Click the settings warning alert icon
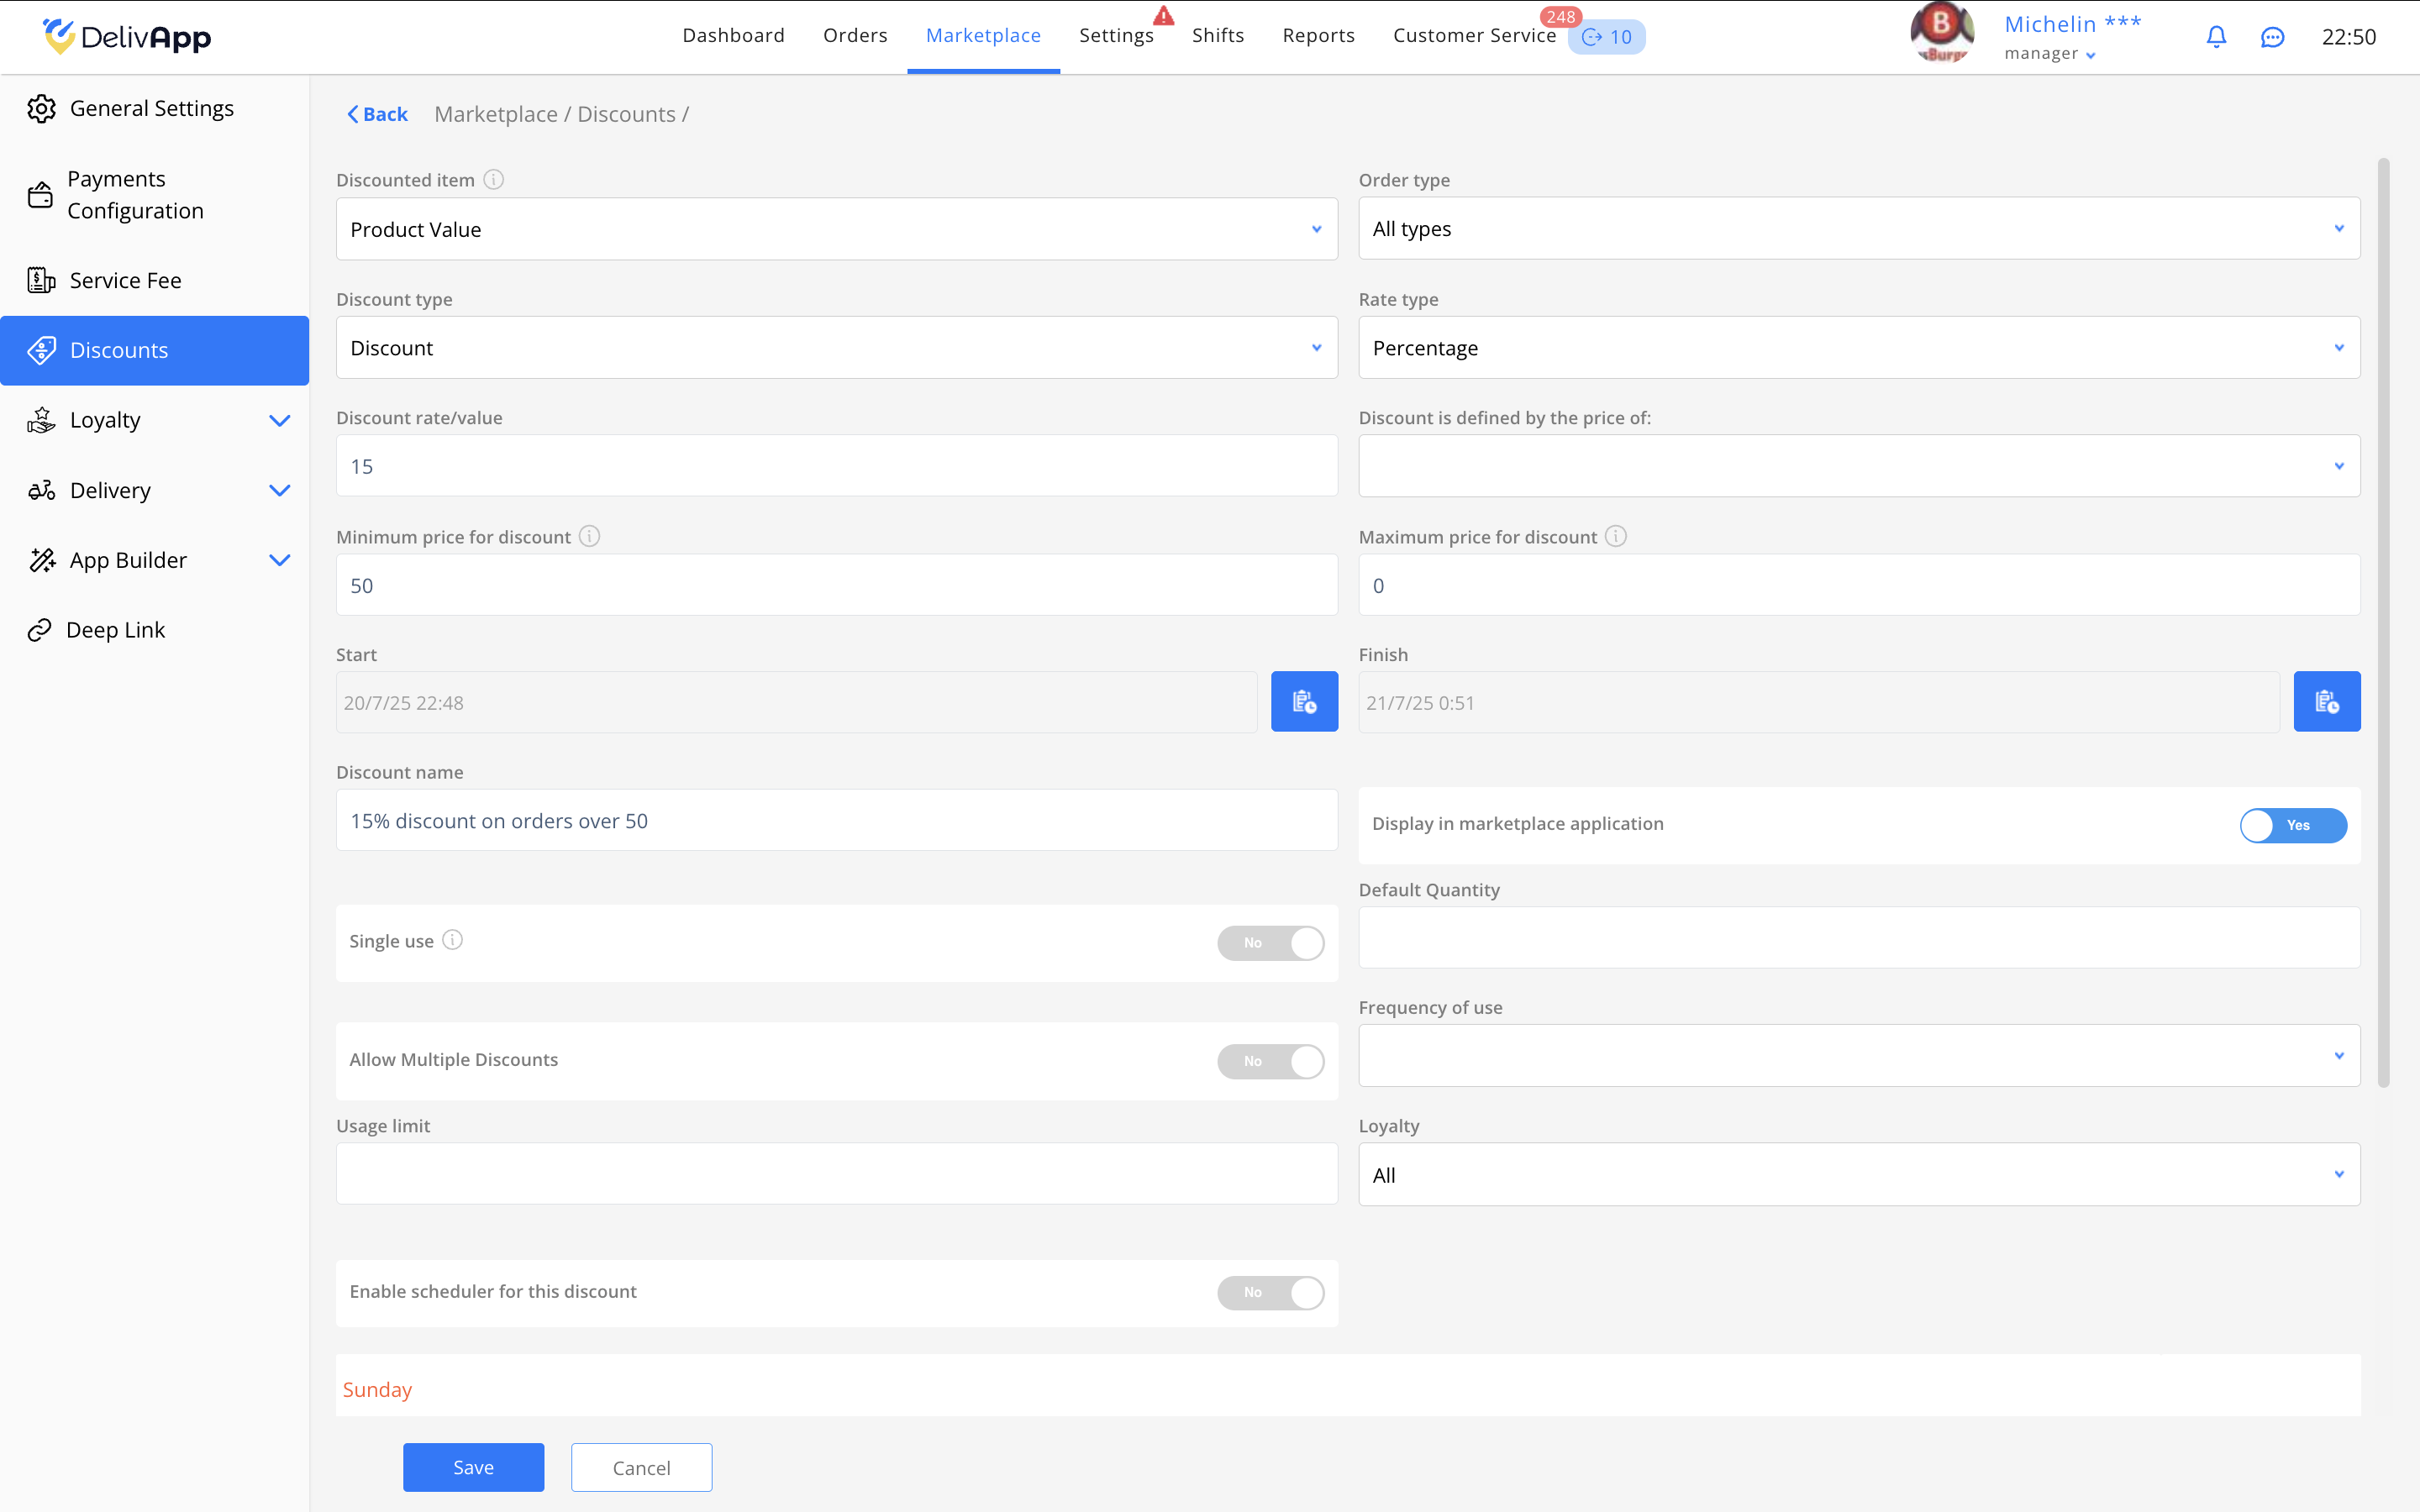Viewport: 2420px width, 1512px height. (1163, 16)
